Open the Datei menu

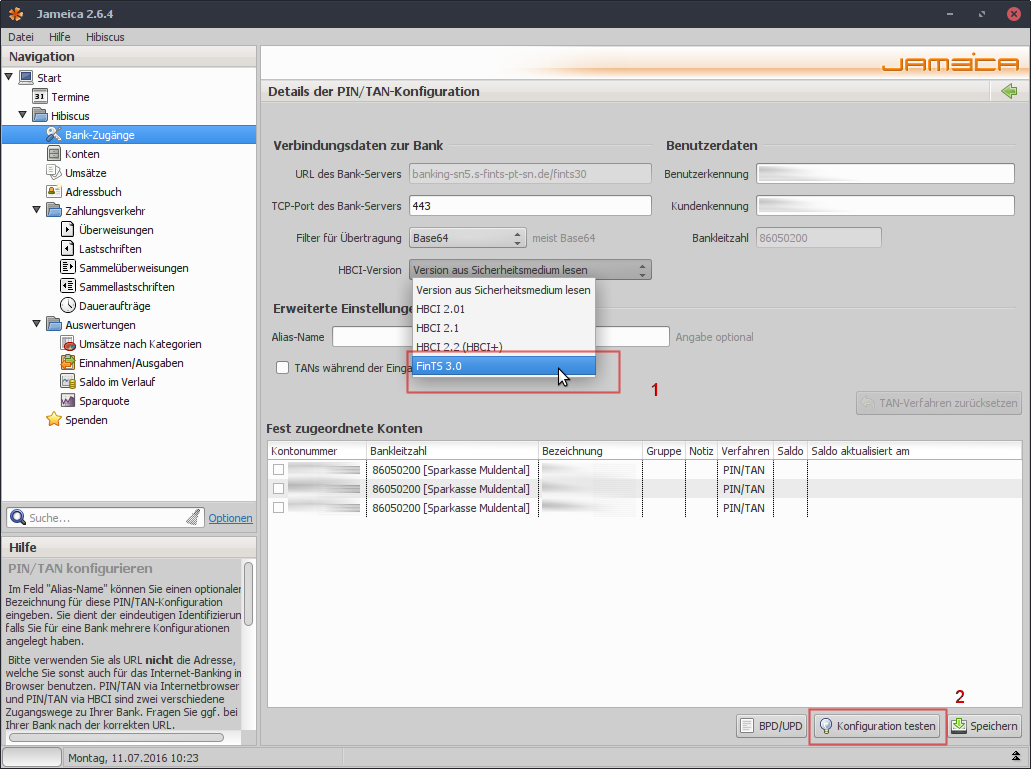(21, 37)
